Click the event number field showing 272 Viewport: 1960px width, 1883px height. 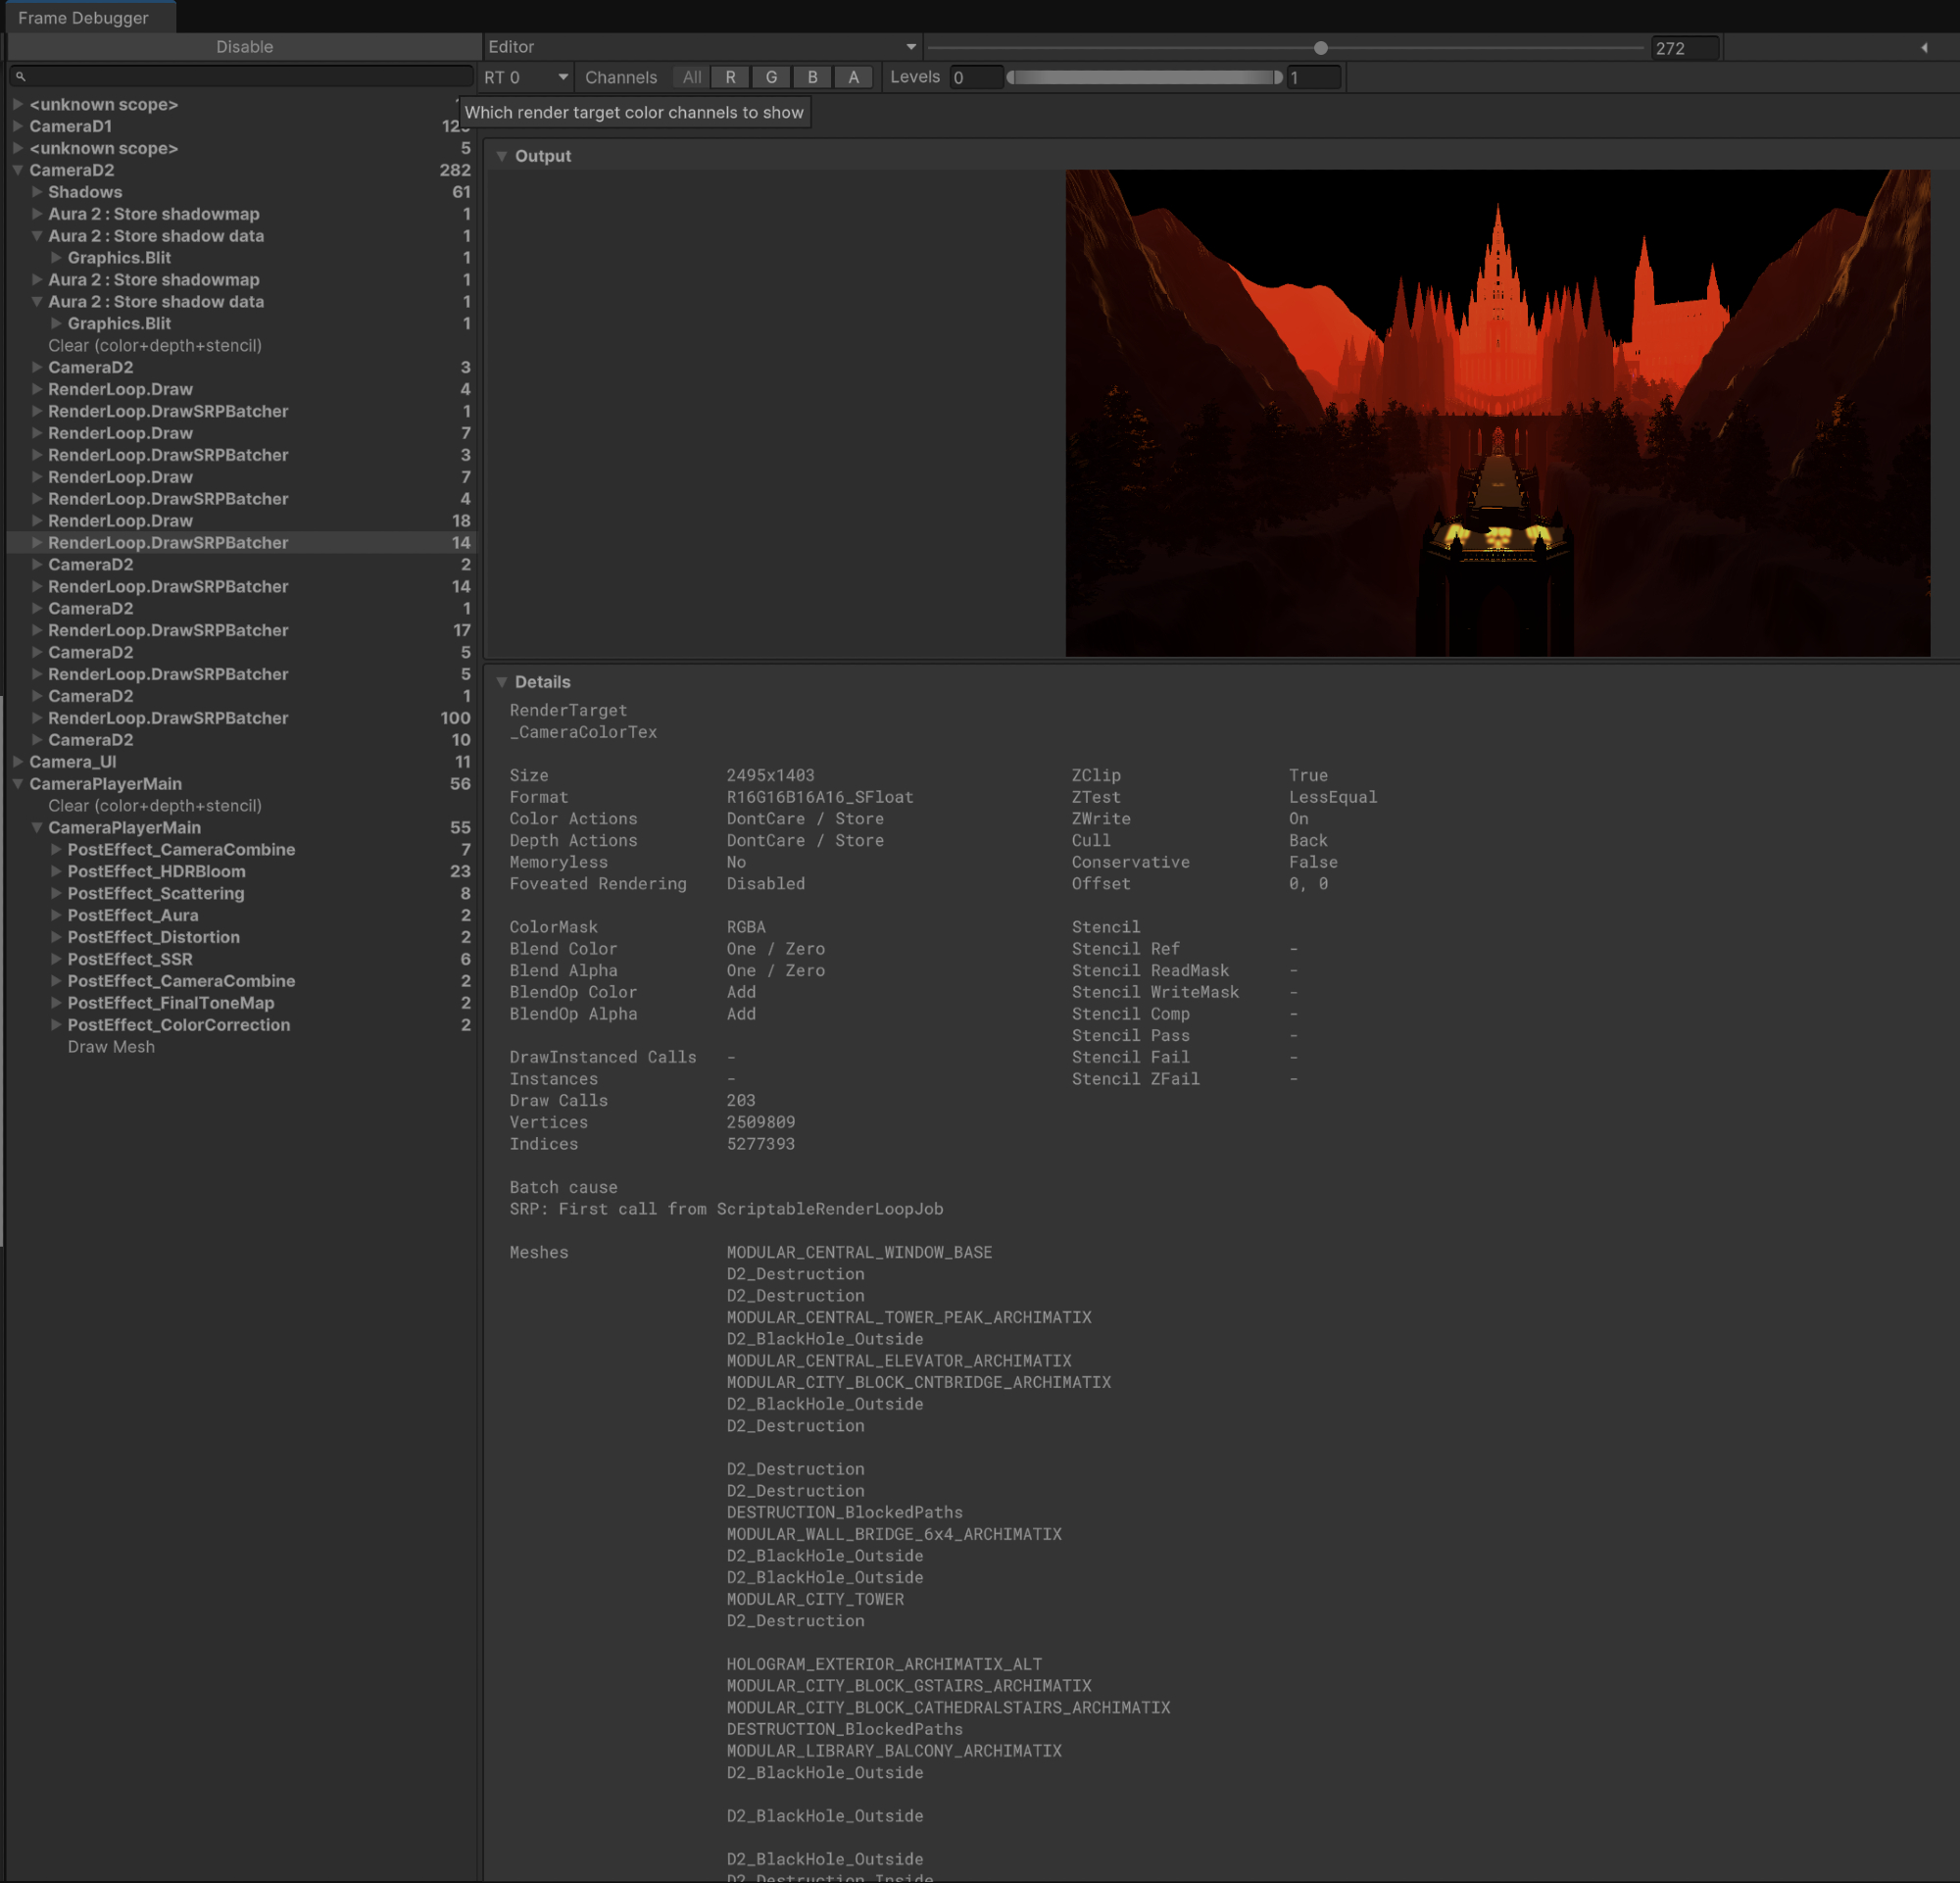pyautogui.click(x=1684, y=48)
